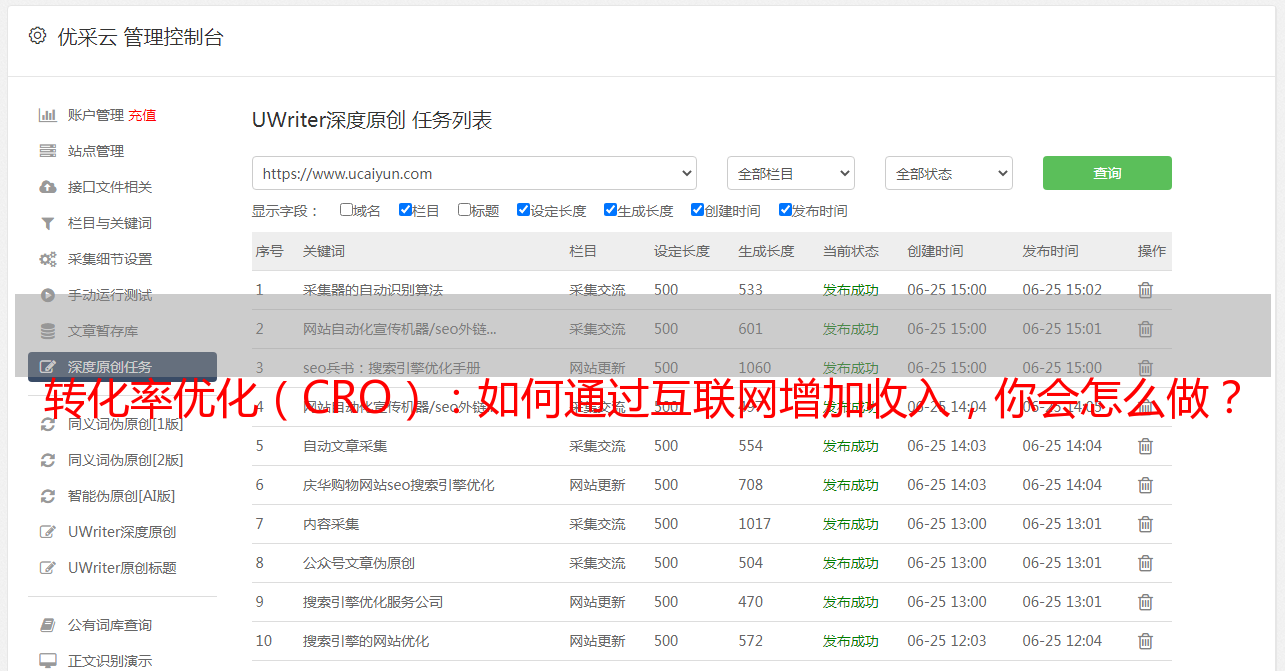Navigate to UWriter深度原创 in the sidebar

pyautogui.click(x=122, y=532)
